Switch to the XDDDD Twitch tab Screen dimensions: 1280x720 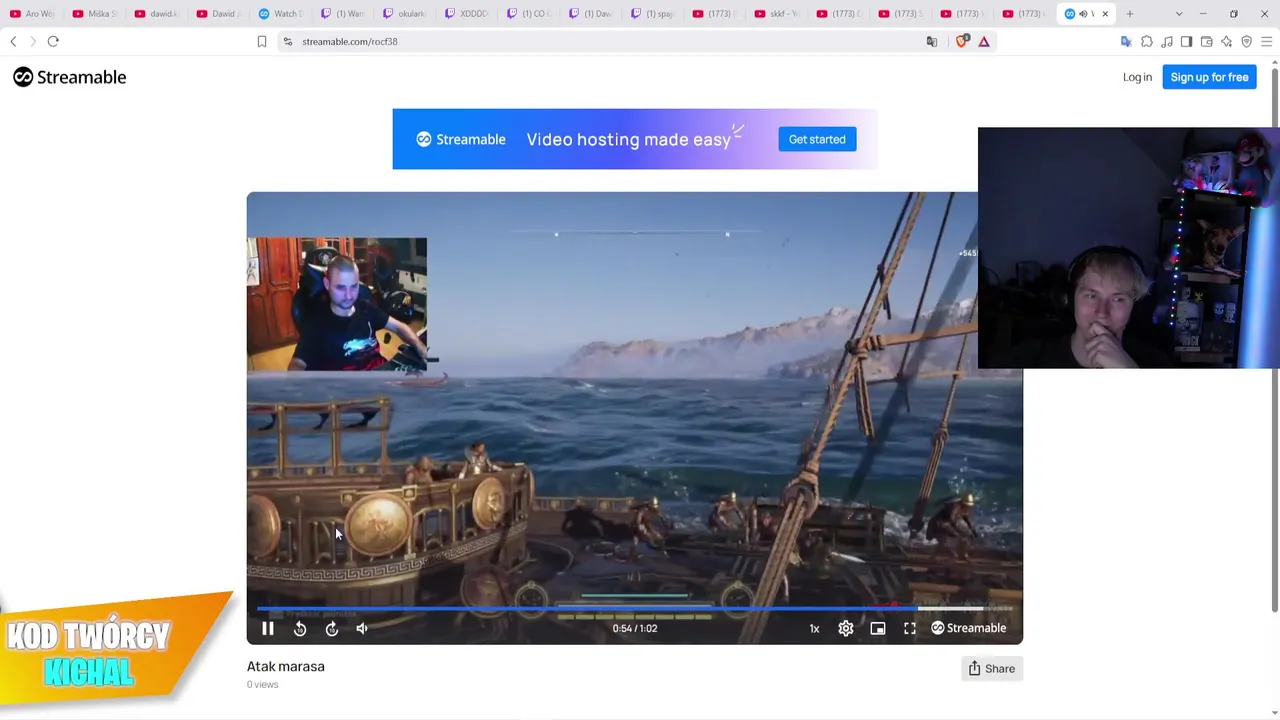tap(467, 14)
